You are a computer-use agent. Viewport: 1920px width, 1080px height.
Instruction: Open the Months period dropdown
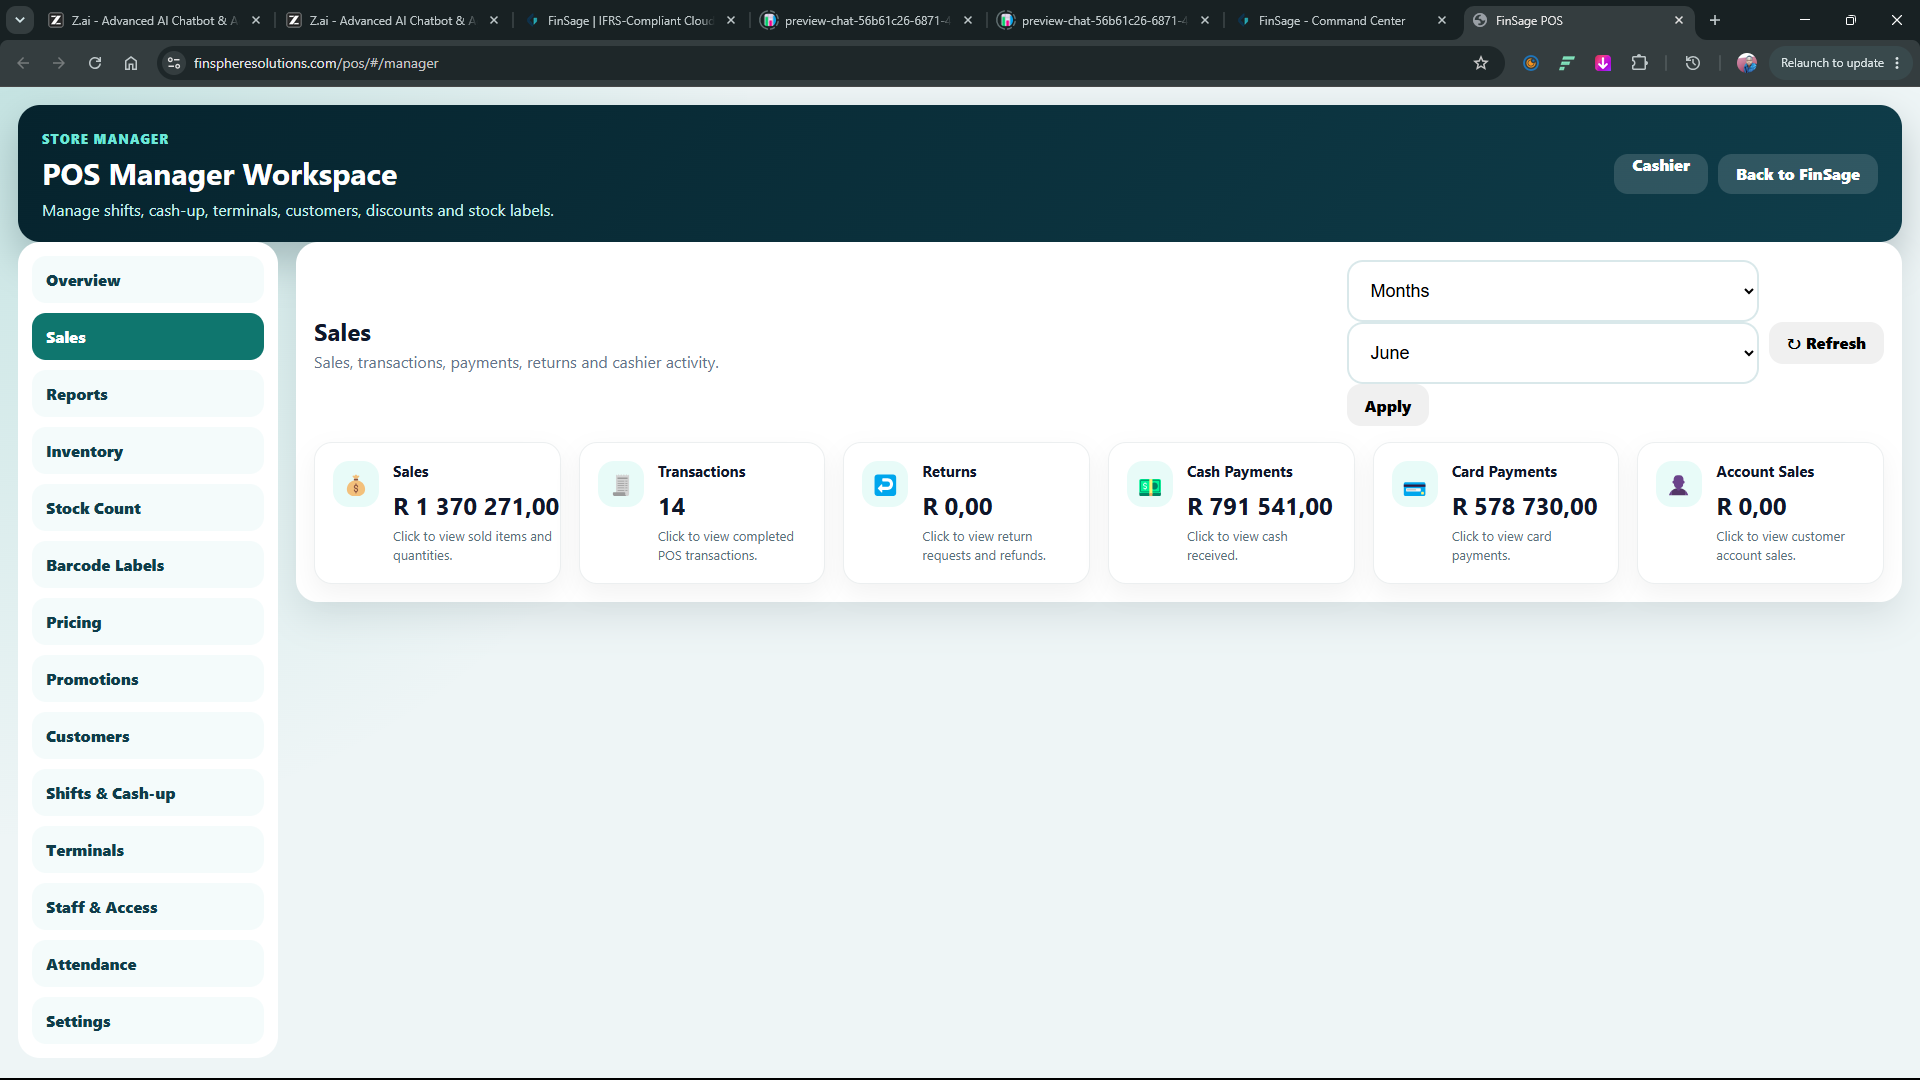1552,291
